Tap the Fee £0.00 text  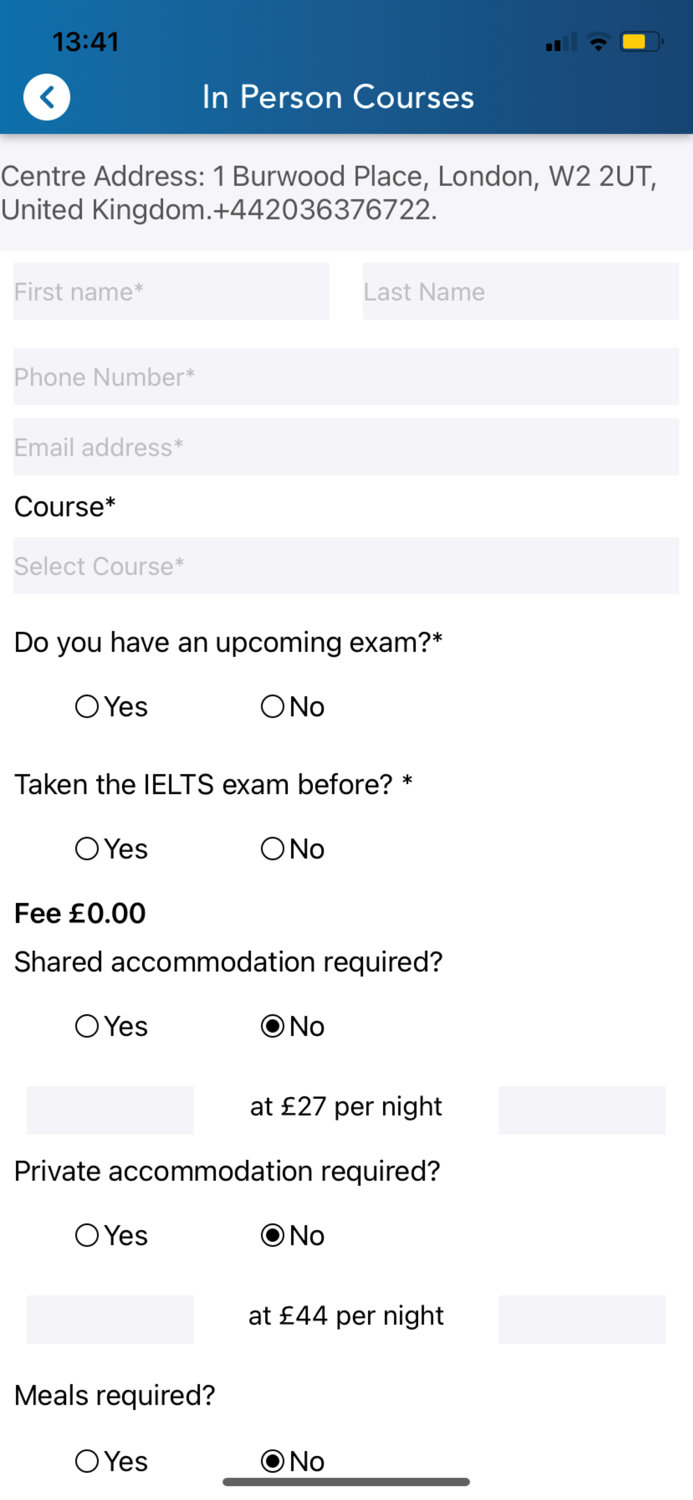(x=80, y=913)
